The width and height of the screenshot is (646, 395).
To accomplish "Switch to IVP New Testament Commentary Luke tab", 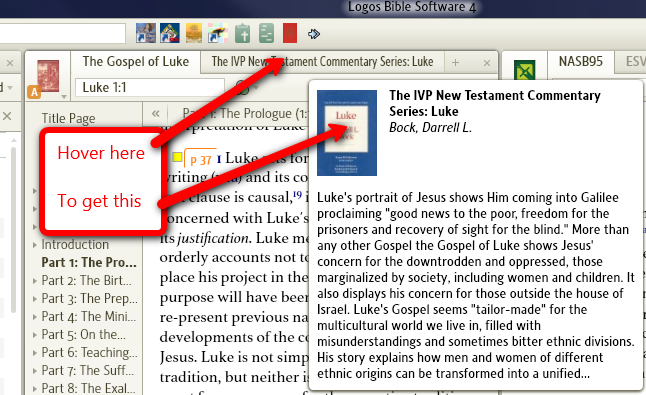I will click(322, 62).
